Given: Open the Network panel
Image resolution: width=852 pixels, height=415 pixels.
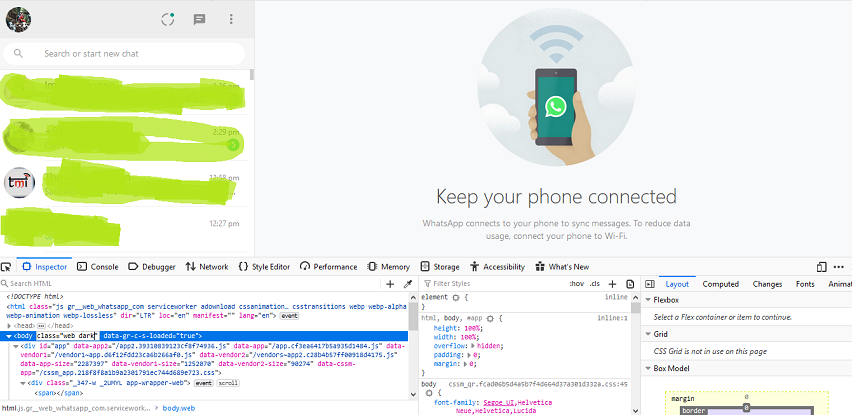Looking at the screenshot, I should 206,267.
